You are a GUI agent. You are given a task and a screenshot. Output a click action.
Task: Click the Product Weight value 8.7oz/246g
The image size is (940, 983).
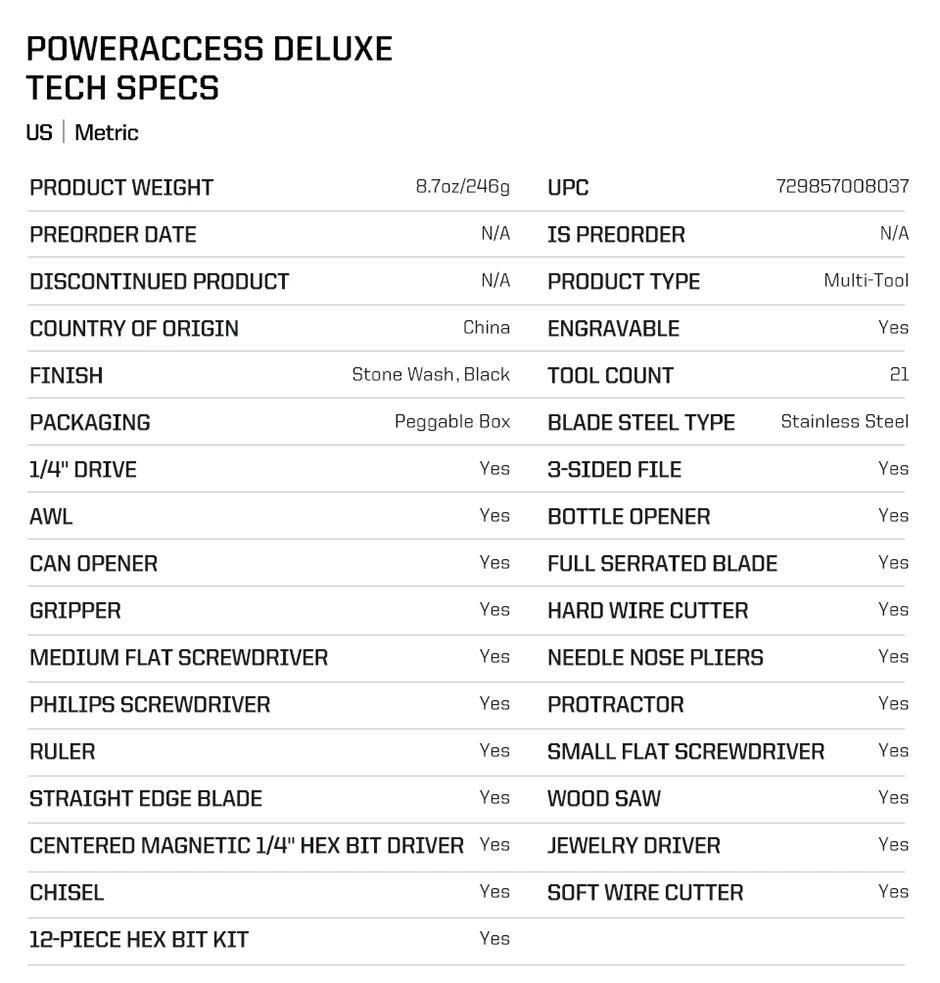[463, 186]
